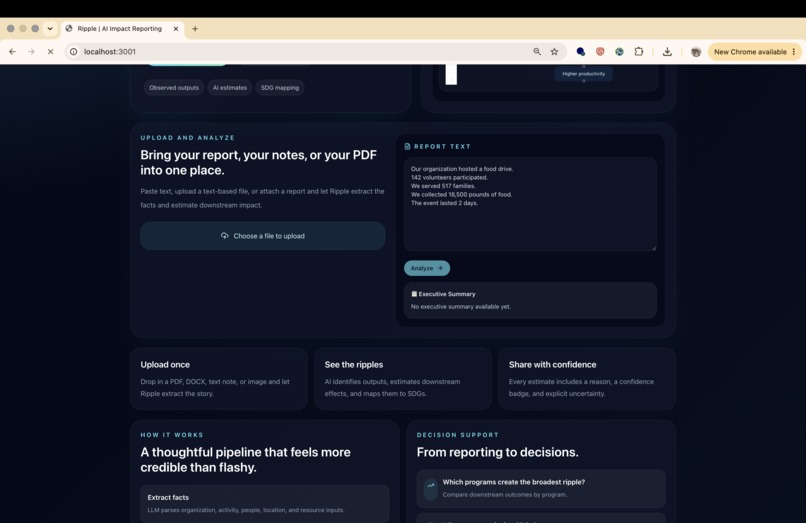The height and width of the screenshot is (523, 806).
Task: Open the red swirl extension icon
Action: click(600, 51)
